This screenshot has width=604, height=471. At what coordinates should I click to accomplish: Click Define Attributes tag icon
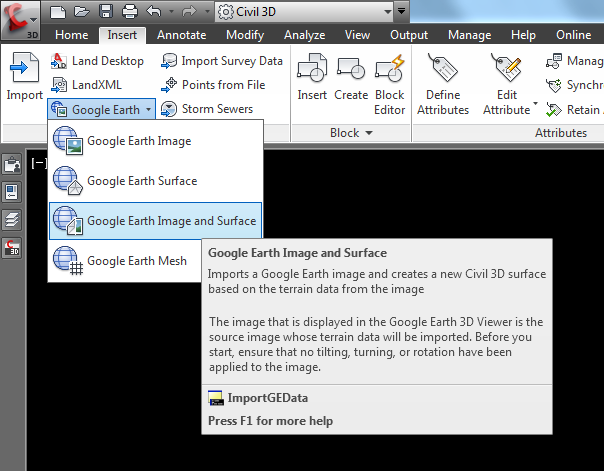point(443,84)
